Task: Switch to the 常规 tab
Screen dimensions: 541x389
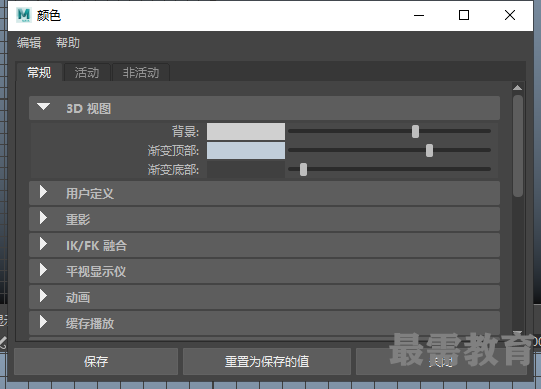Action: 39,72
